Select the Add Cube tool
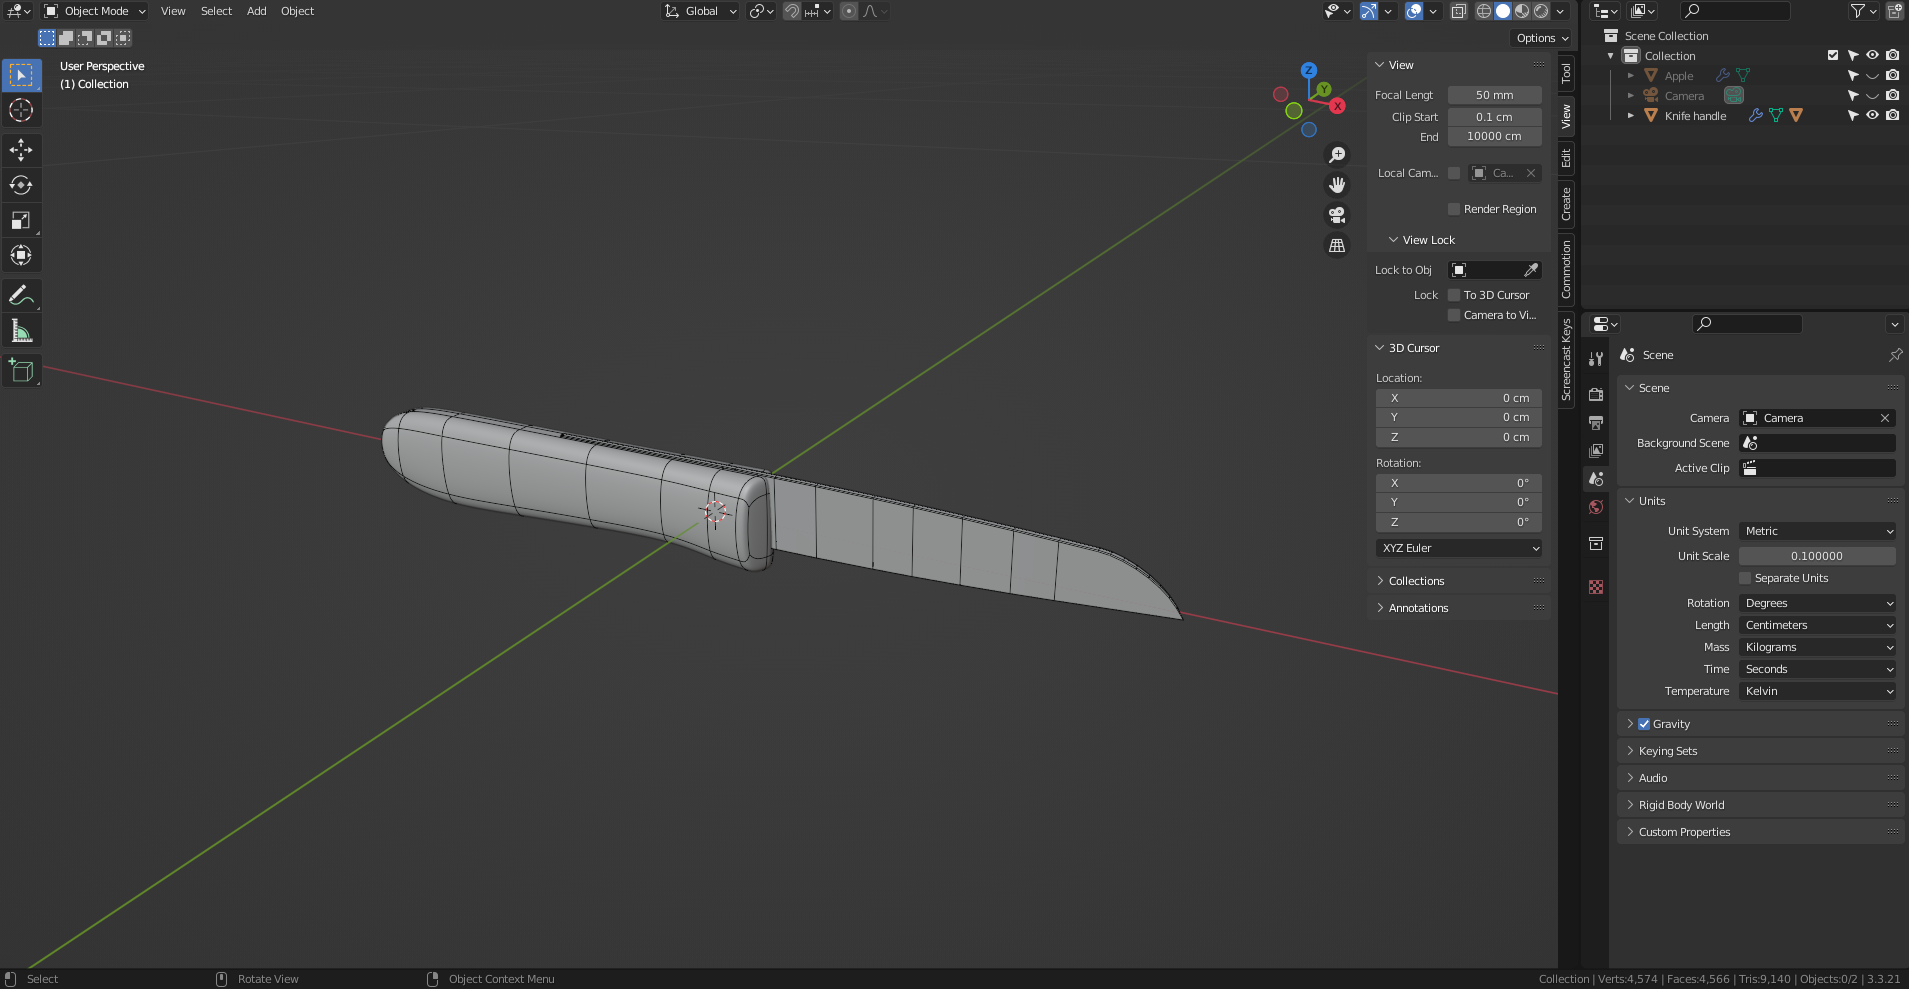The image size is (1909, 989). [21, 371]
